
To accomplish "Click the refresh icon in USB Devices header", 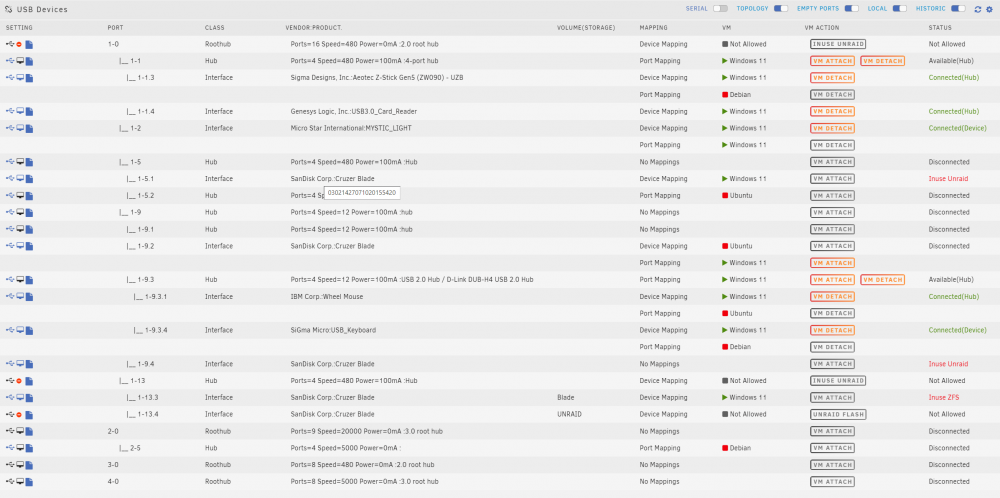I will (x=978, y=10).
